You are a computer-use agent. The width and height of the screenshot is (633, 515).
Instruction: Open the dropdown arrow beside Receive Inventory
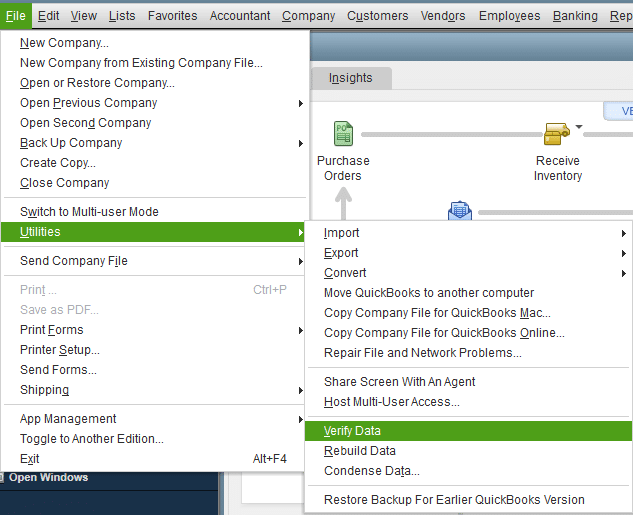(x=579, y=127)
